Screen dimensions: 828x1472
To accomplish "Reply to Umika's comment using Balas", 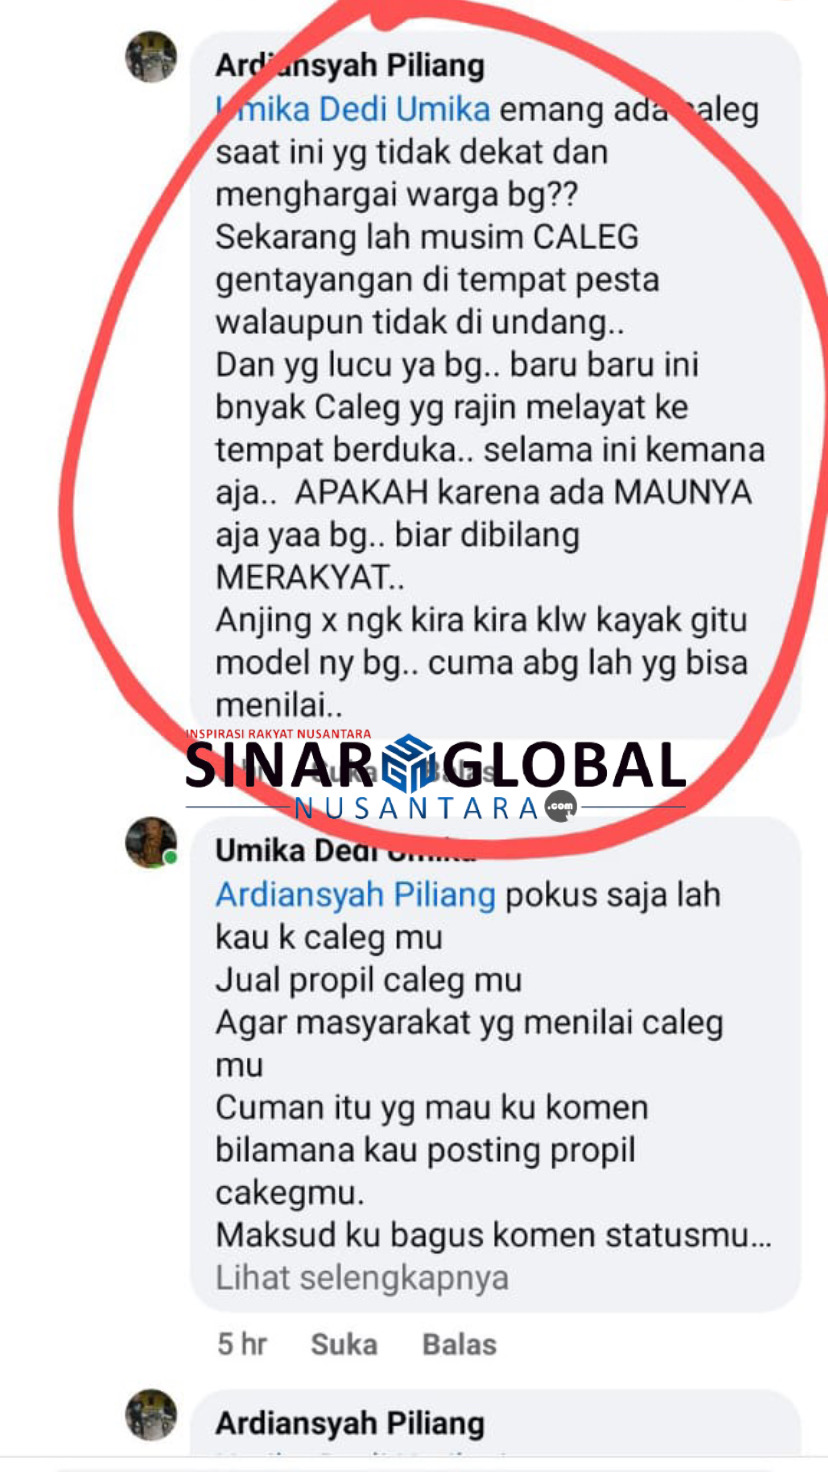I will tap(459, 1344).
